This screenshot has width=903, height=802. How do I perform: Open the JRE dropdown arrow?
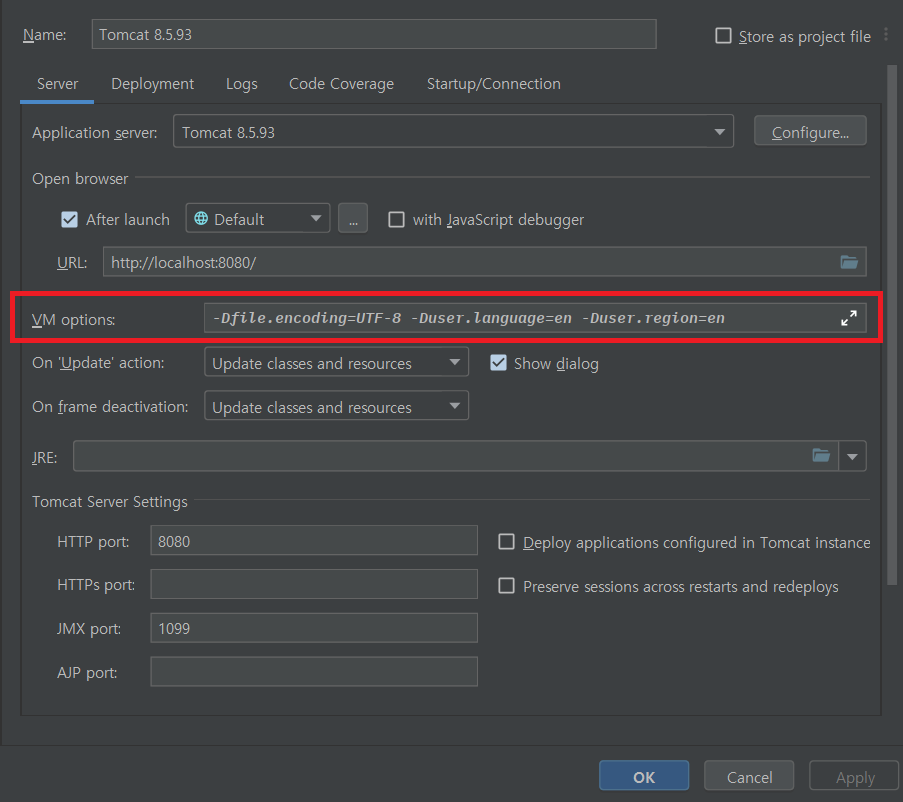(x=853, y=456)
